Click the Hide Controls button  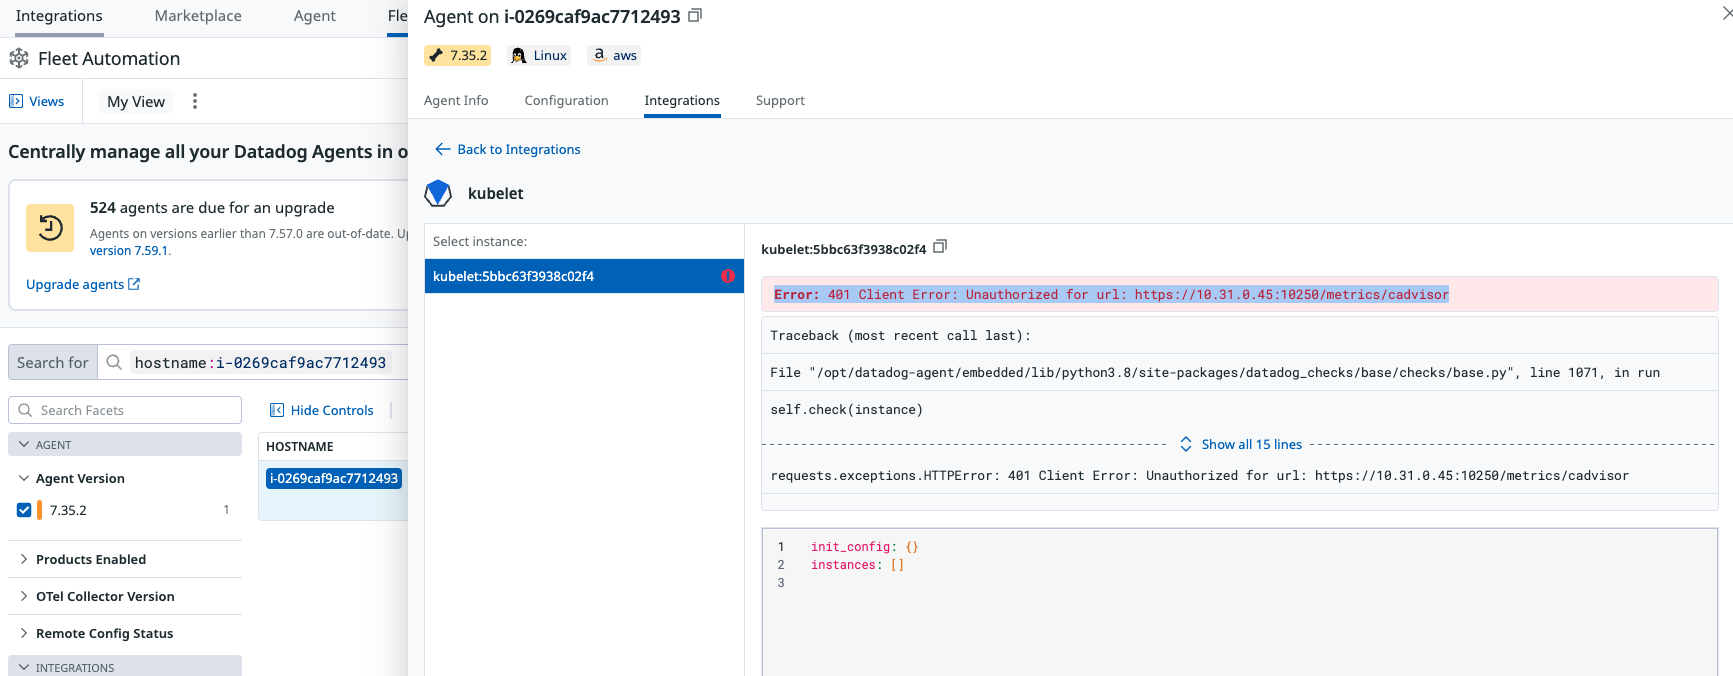click(322, 410)
